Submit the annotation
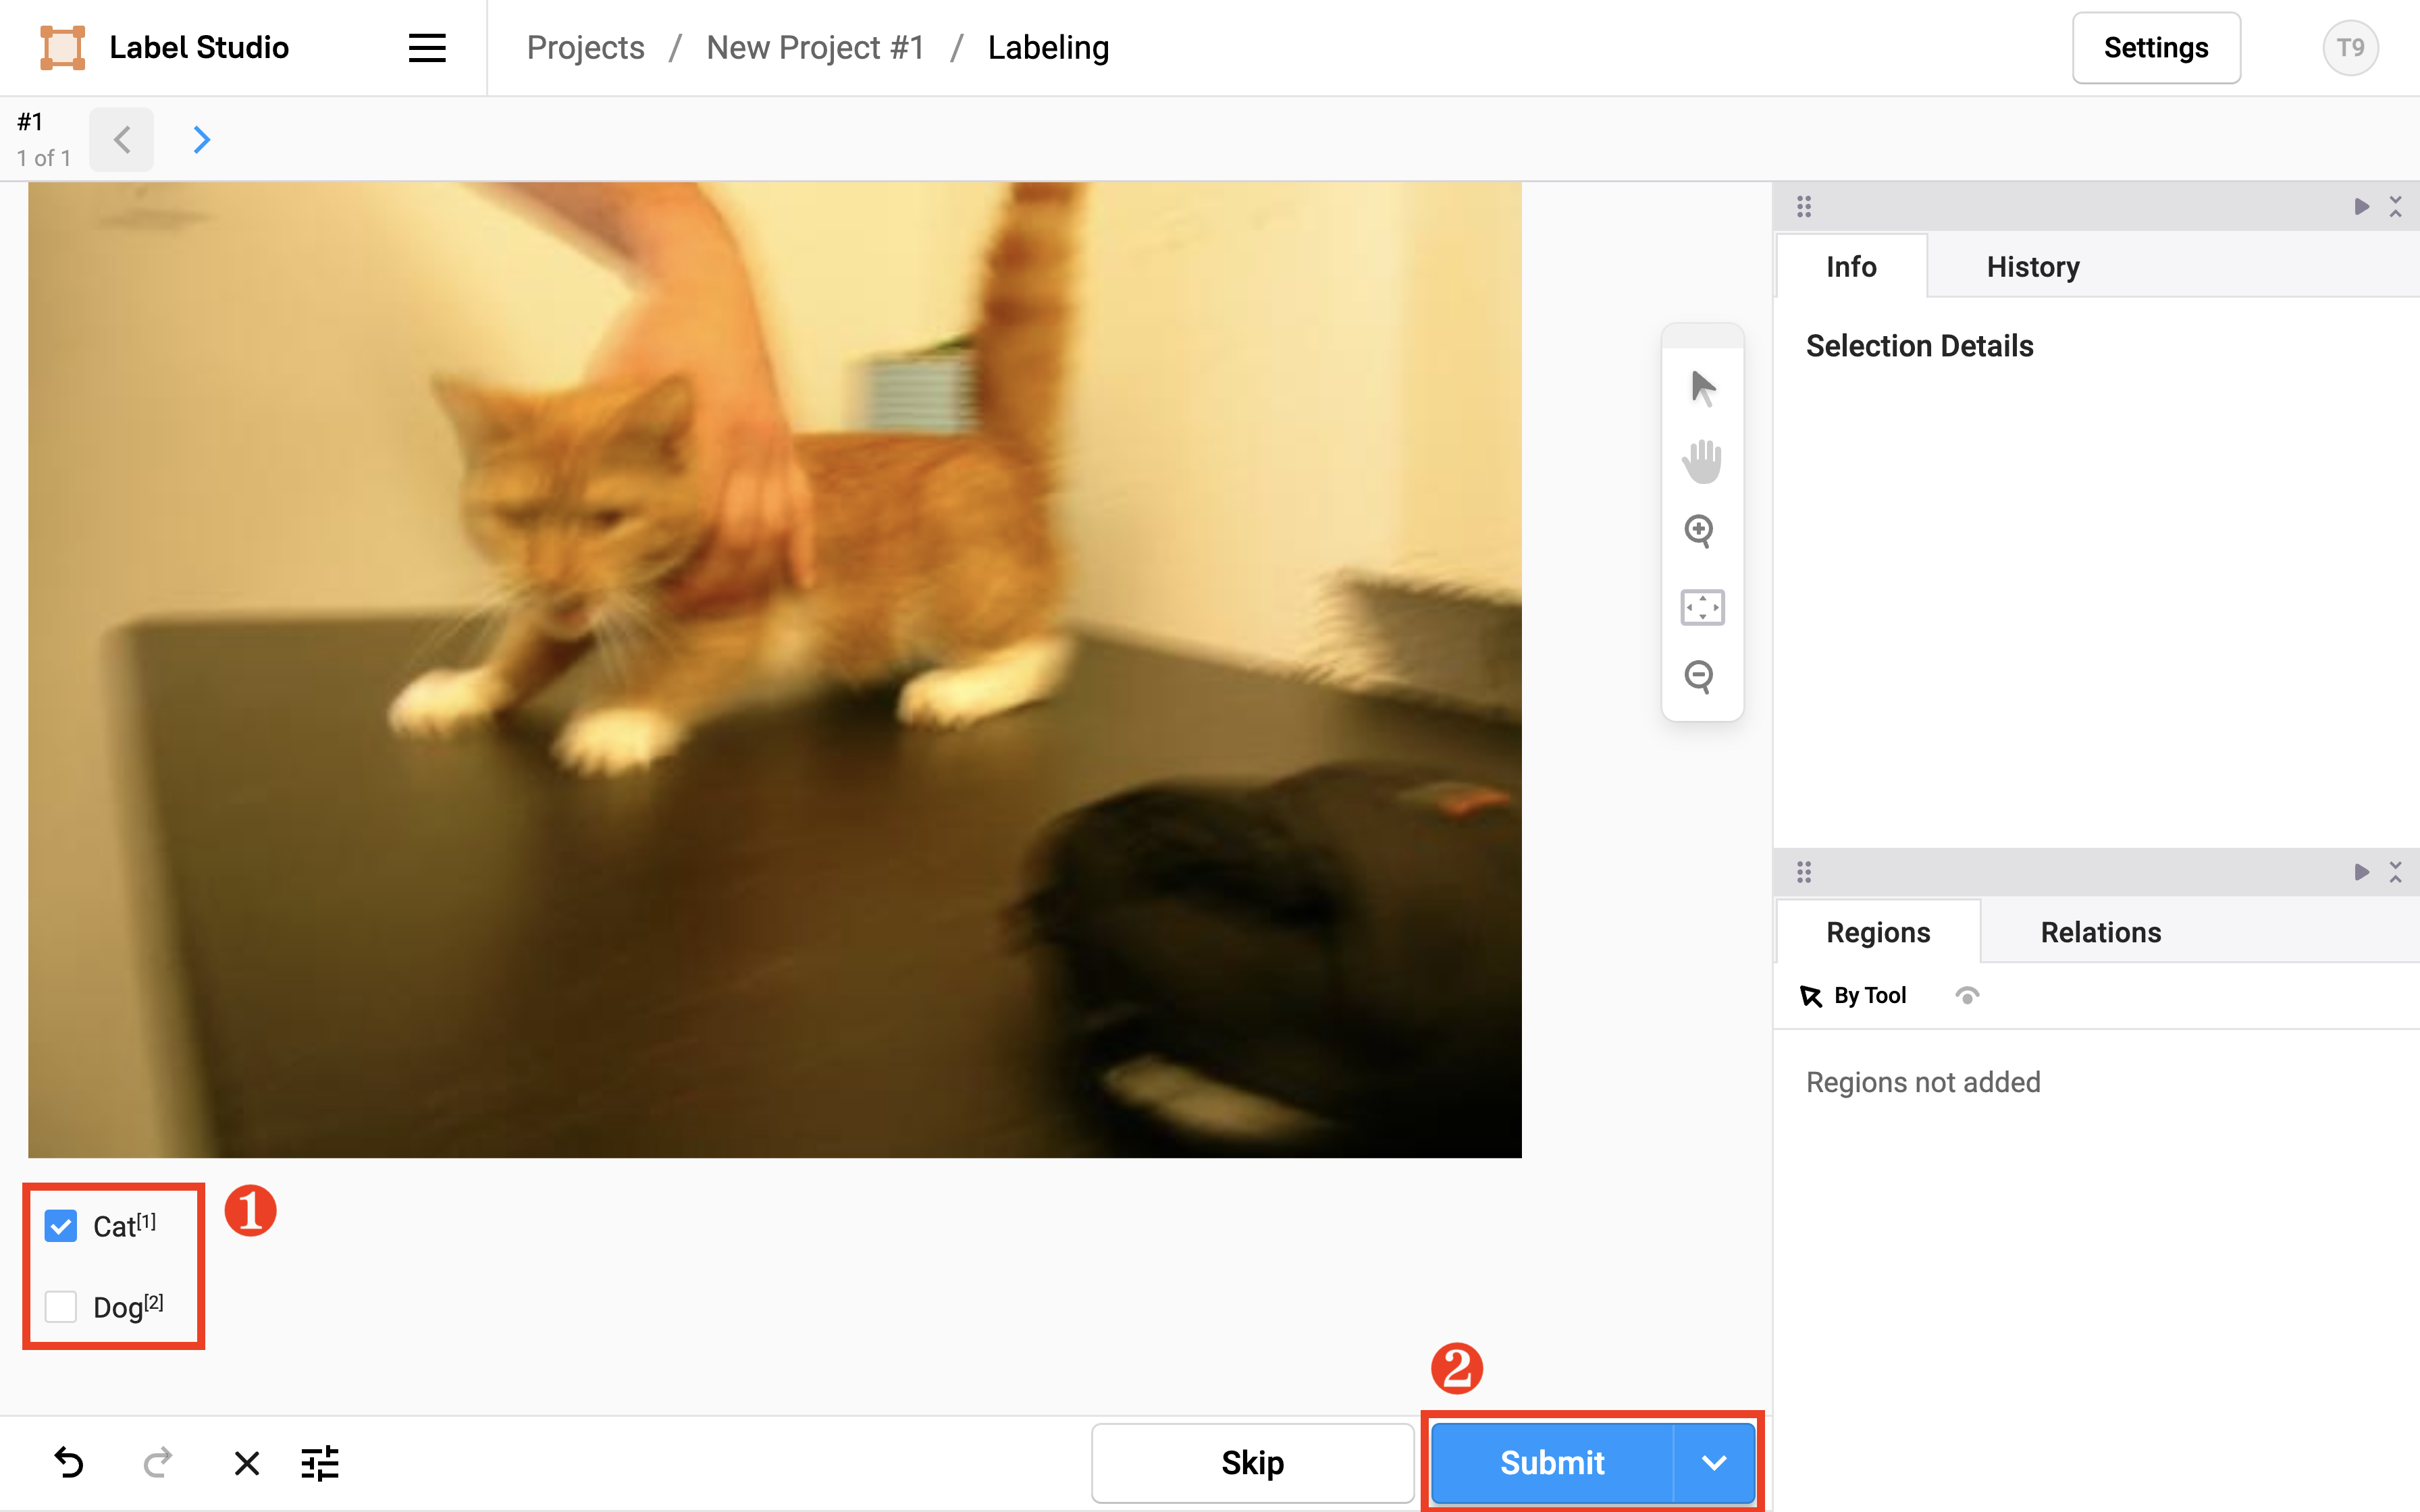Image resolution: width=2420 pixels, height=1512 pixels. point(1552,1463)
